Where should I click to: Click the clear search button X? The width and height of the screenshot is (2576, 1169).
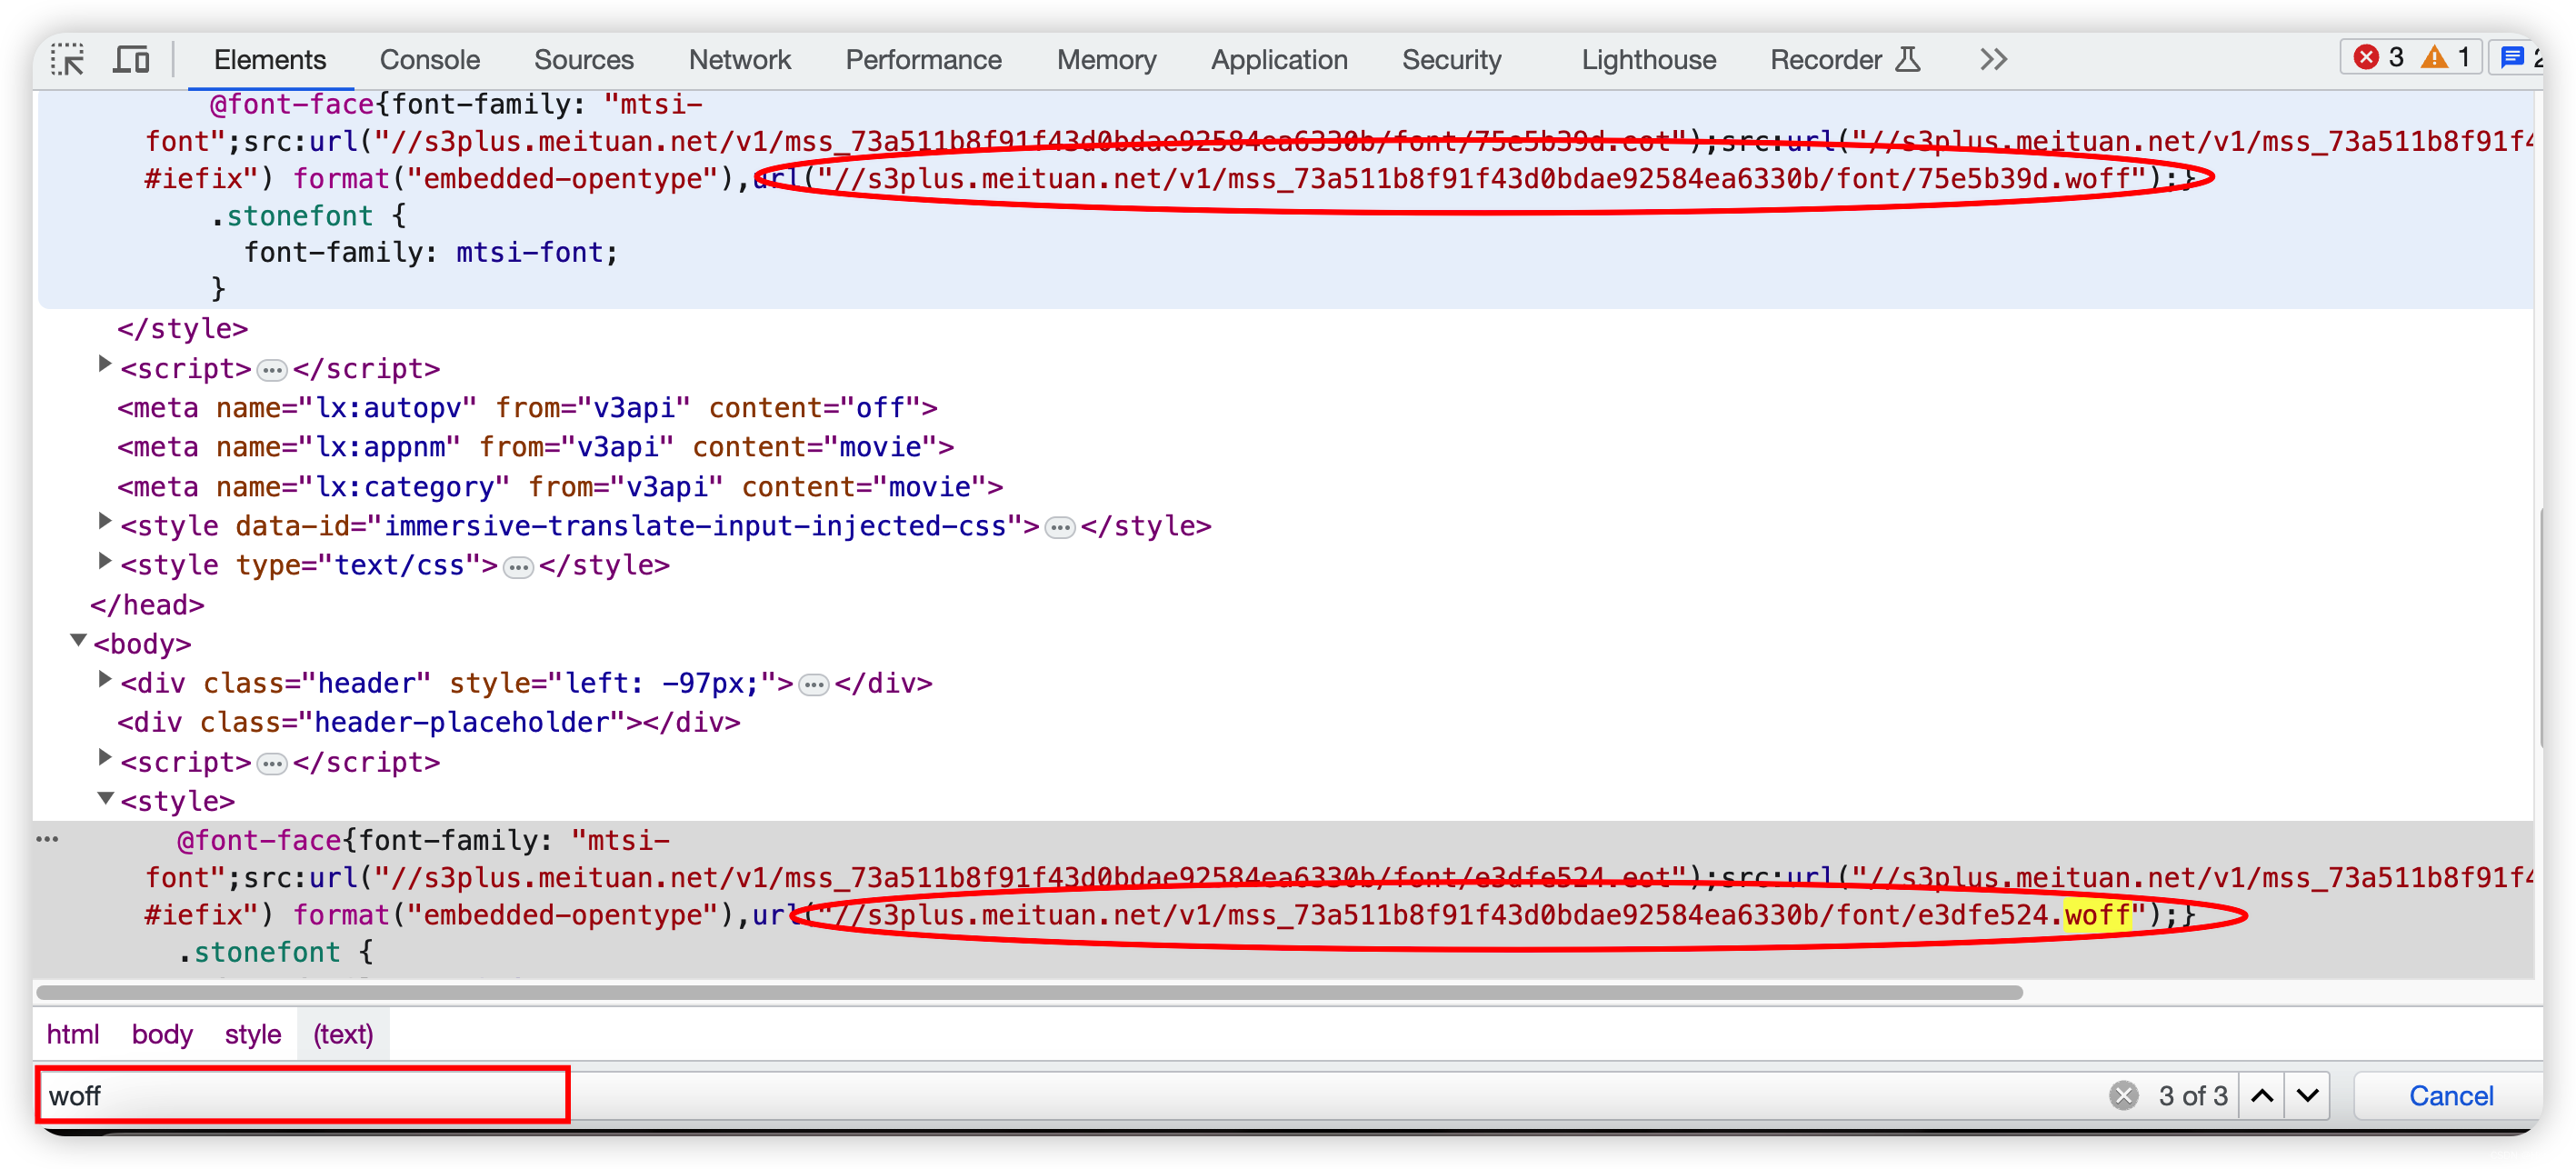click(x=2122, y=1094)
